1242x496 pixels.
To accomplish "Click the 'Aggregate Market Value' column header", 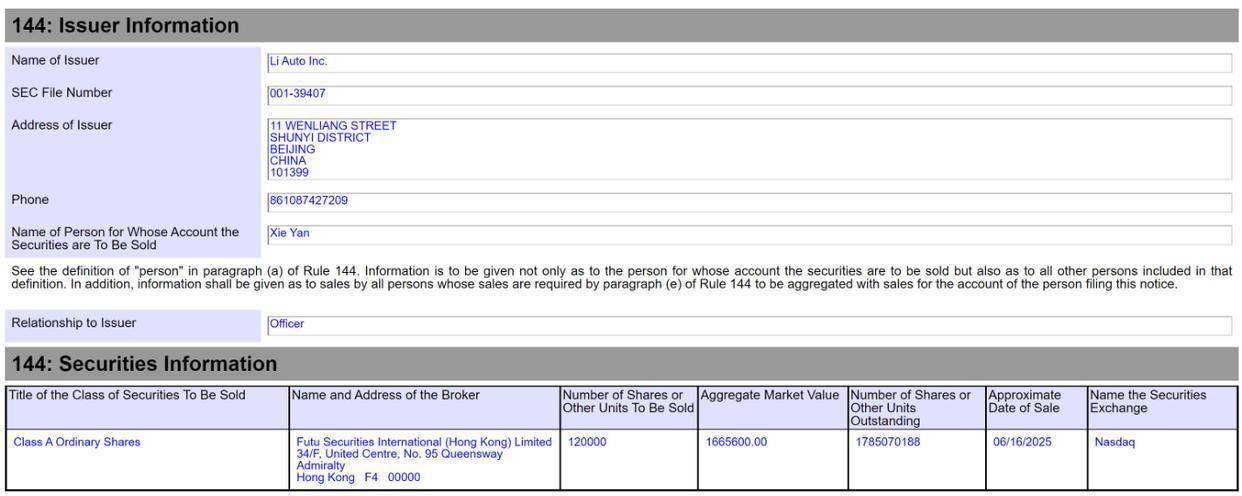I will [x=772, y=408].
